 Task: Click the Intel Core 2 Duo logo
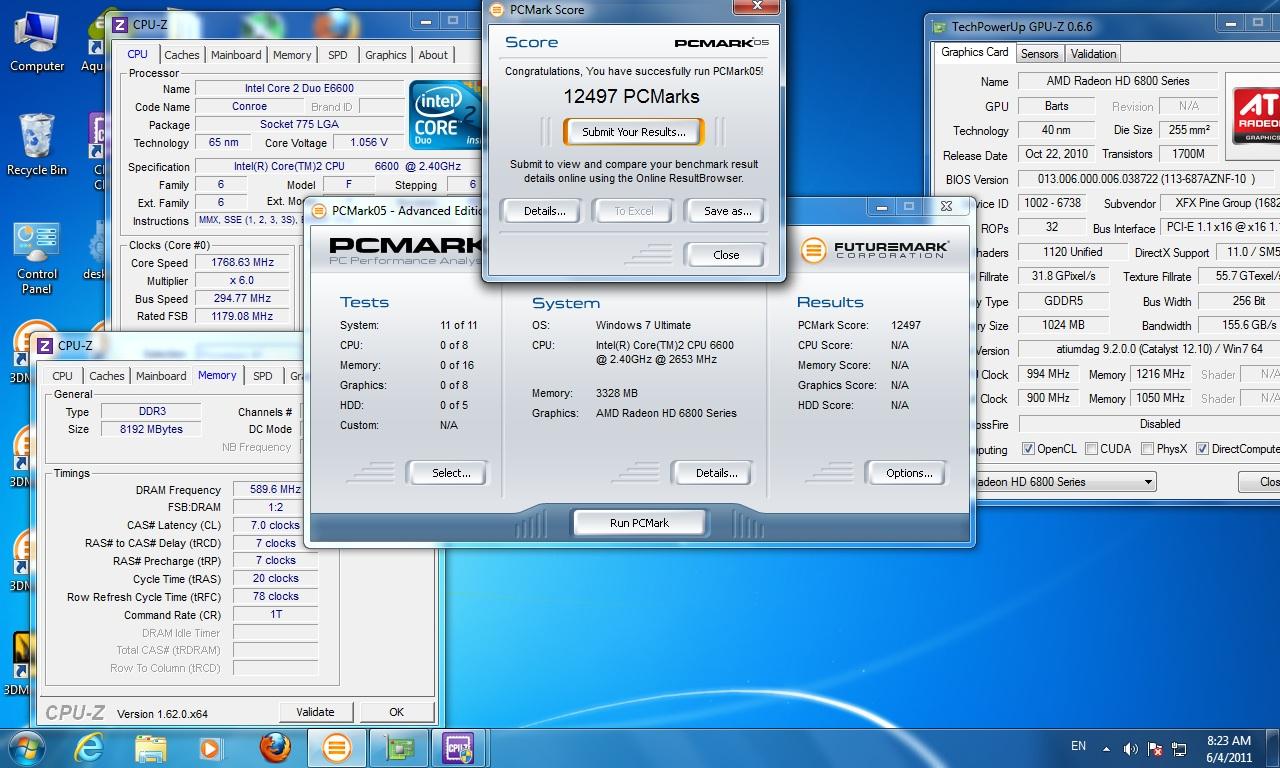pos(443,114)
